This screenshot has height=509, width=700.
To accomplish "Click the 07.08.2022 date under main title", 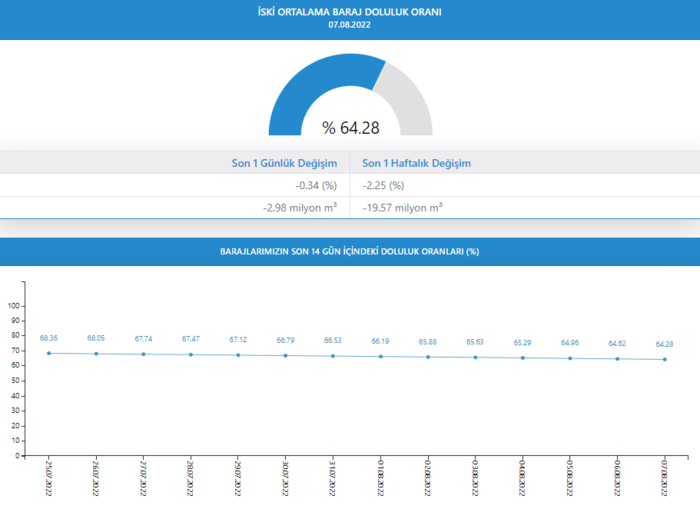I will pyautogui.click(x=350, y=26).
